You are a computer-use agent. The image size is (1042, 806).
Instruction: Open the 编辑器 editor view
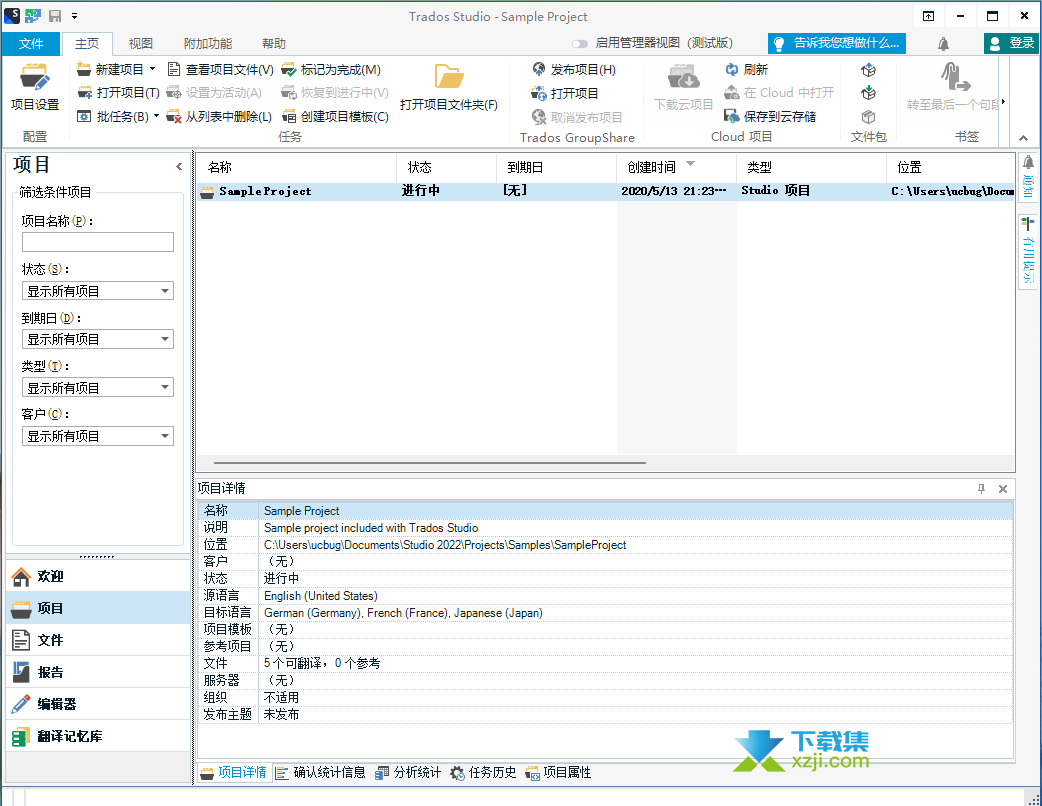98,704
